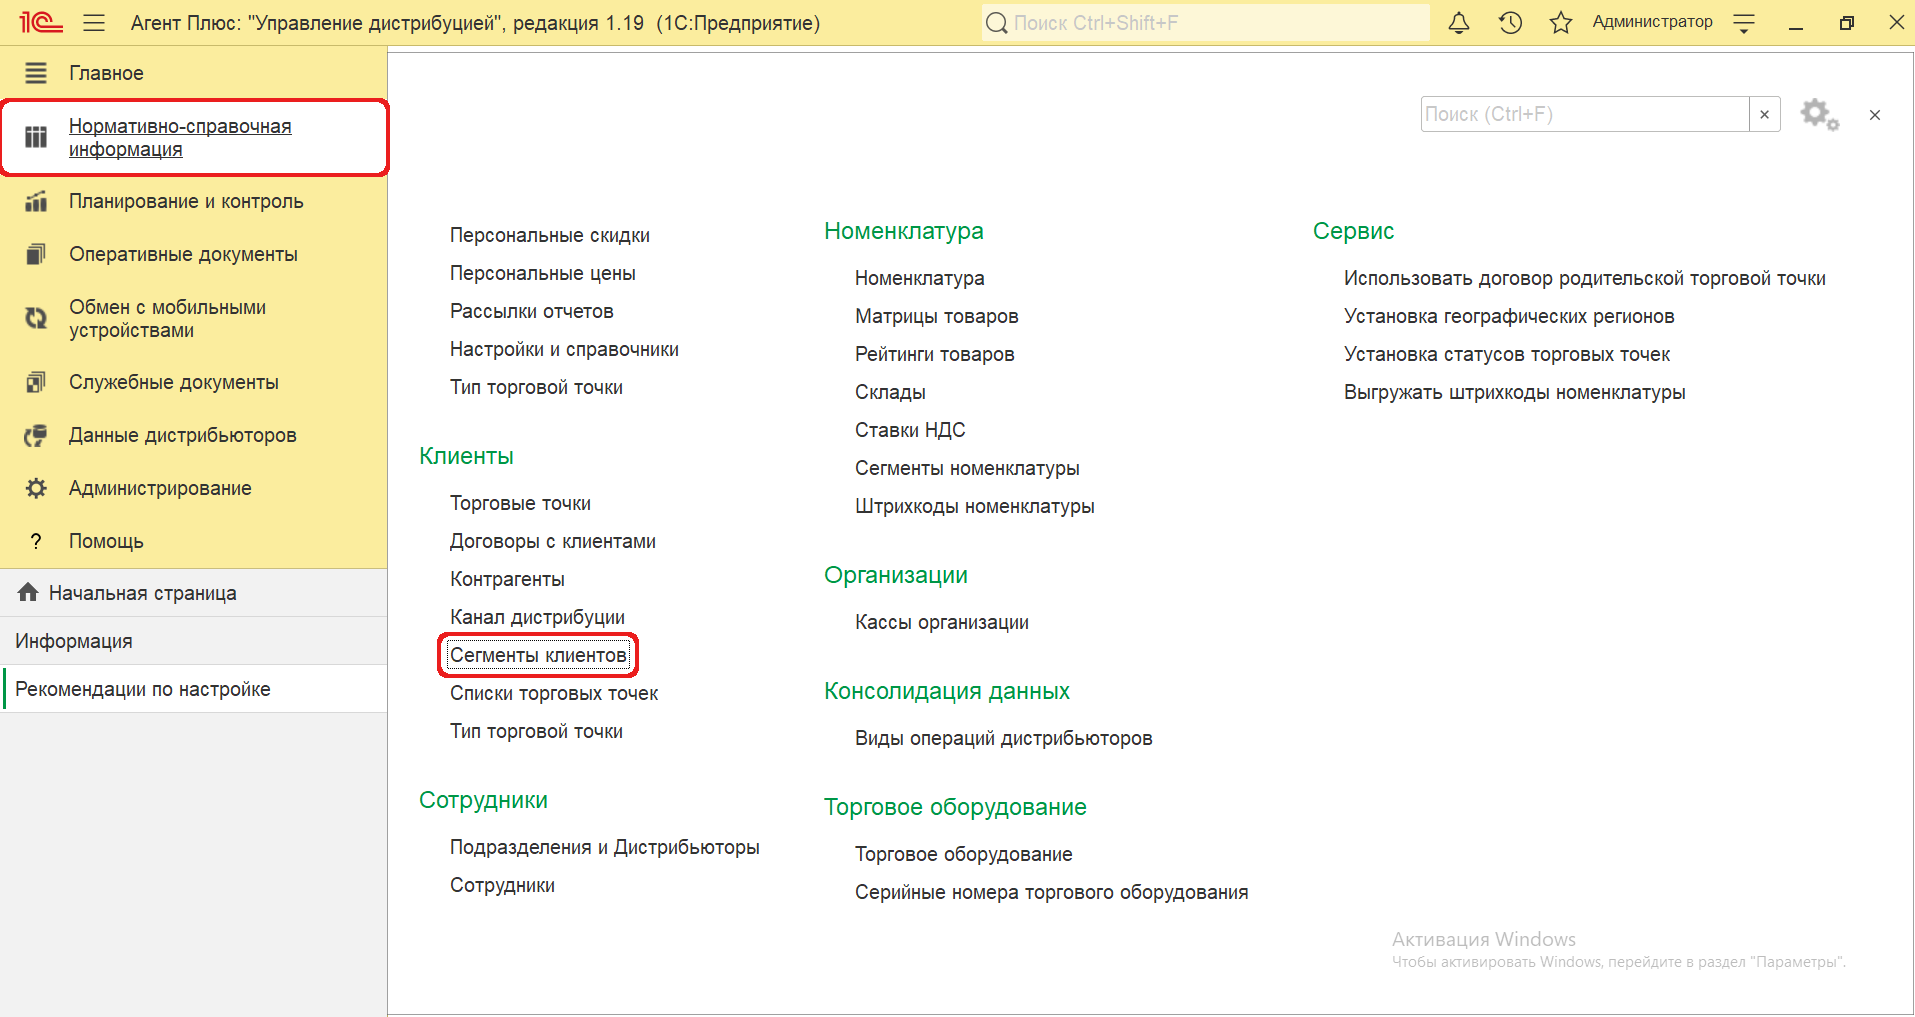This screenshot has height=1017, width=1915.
Task: Restore down the application window
Action: 1847,22
